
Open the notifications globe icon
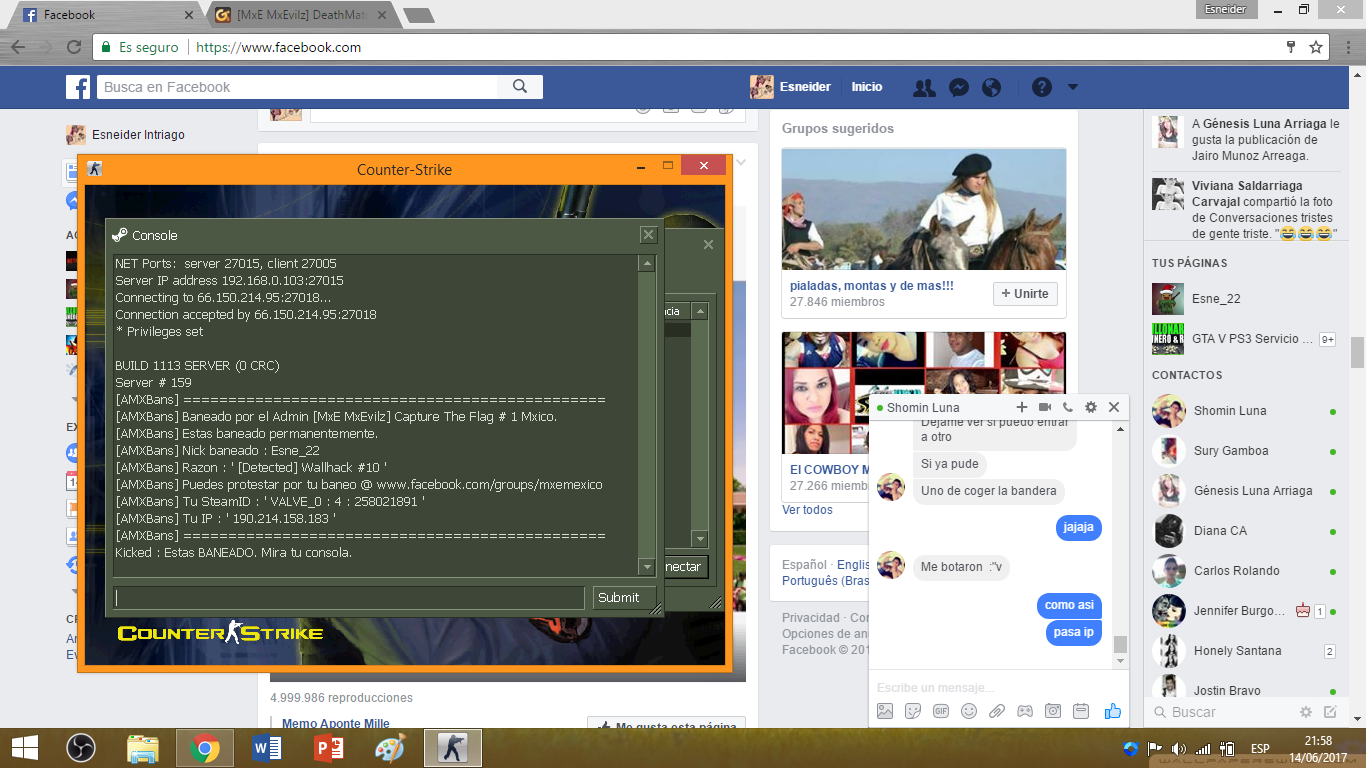pyautogui.click(x=992, y=87)
